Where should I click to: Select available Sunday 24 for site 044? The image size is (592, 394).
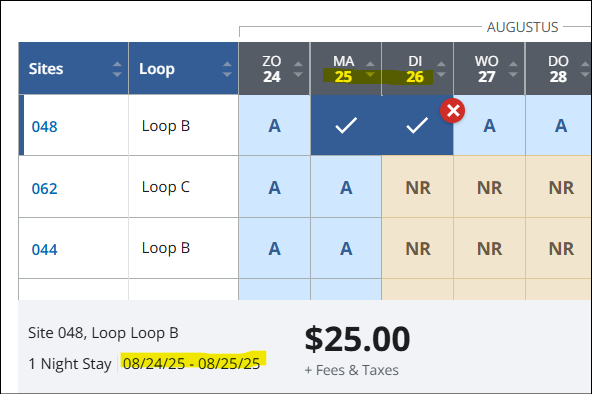tap(274, 248)
